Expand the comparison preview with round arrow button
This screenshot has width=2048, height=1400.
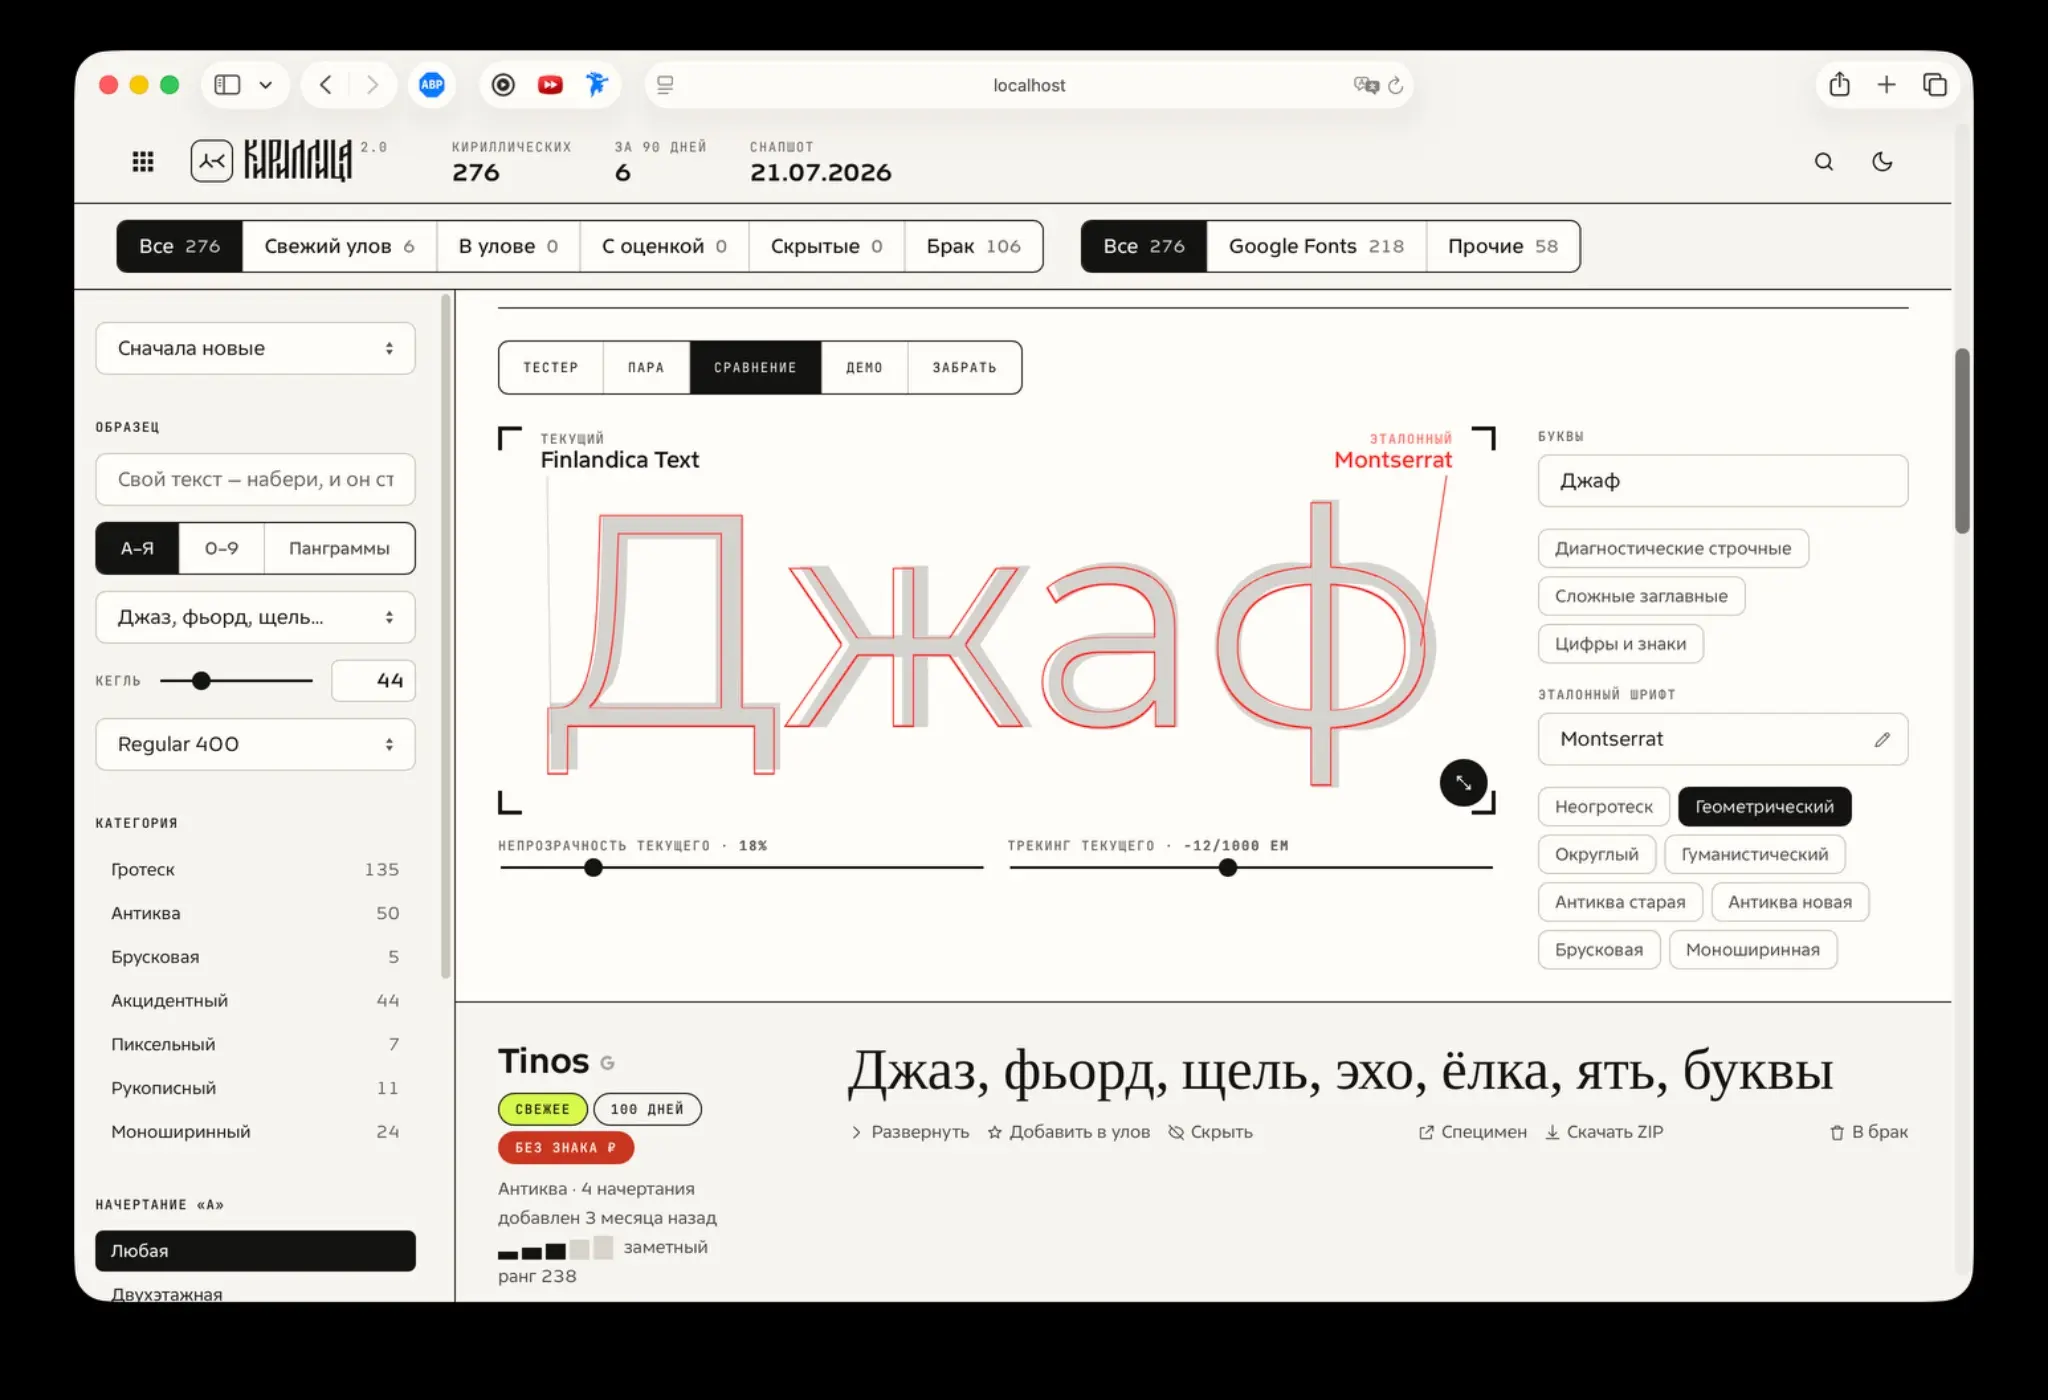[1464, 783]
